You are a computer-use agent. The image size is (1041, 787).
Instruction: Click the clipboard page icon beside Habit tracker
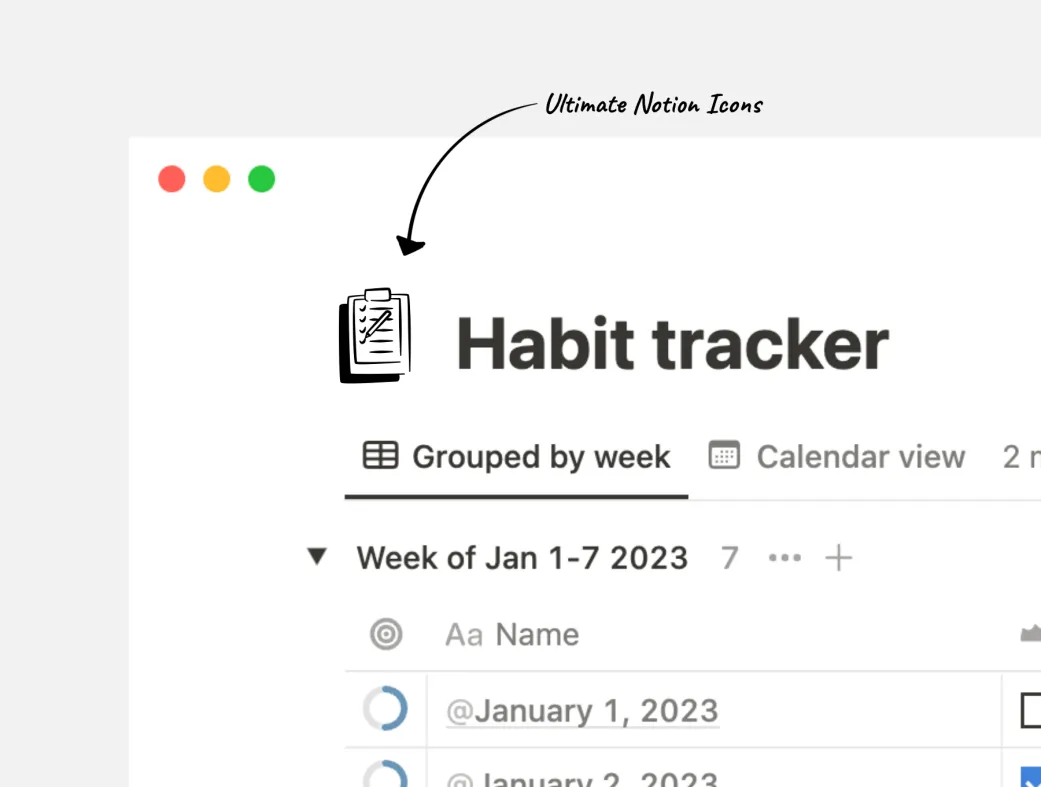(x=375, y=336)
